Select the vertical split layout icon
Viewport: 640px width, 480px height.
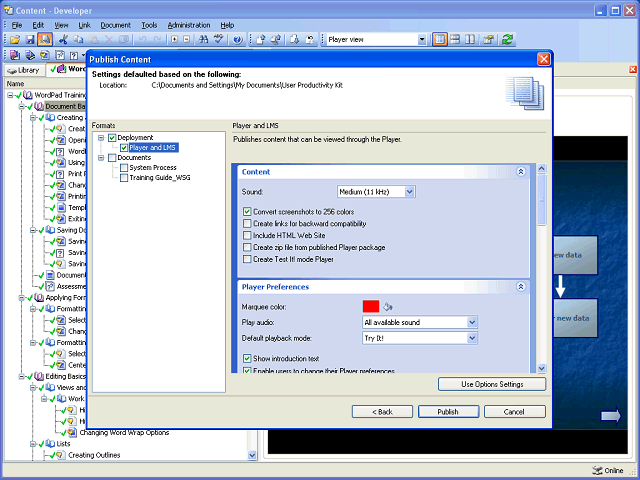[x=470, y=39]
